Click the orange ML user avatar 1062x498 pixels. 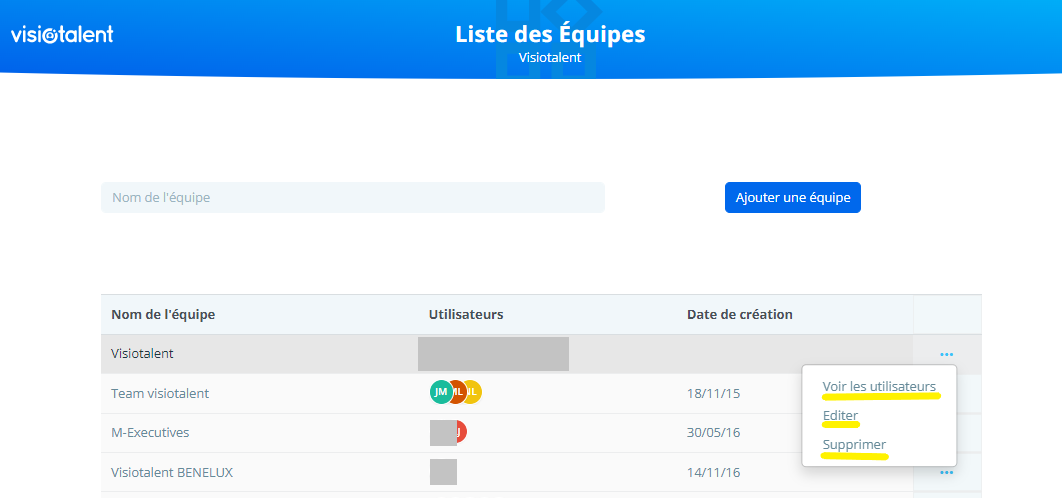457,392
